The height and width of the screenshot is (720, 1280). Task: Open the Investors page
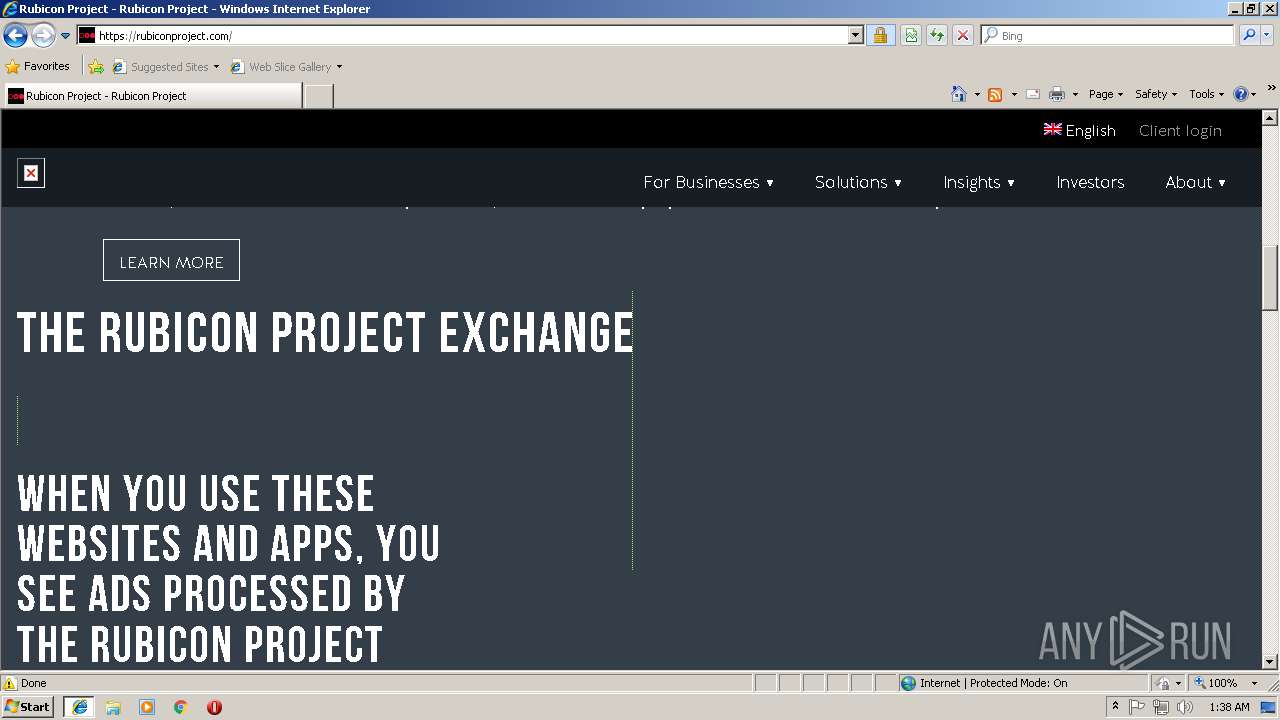1090,182
